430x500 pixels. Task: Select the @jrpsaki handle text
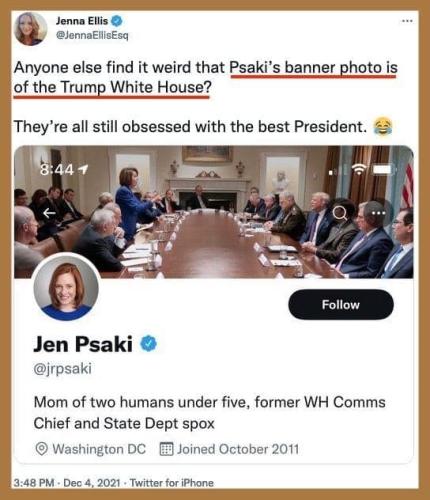[63, 369]
